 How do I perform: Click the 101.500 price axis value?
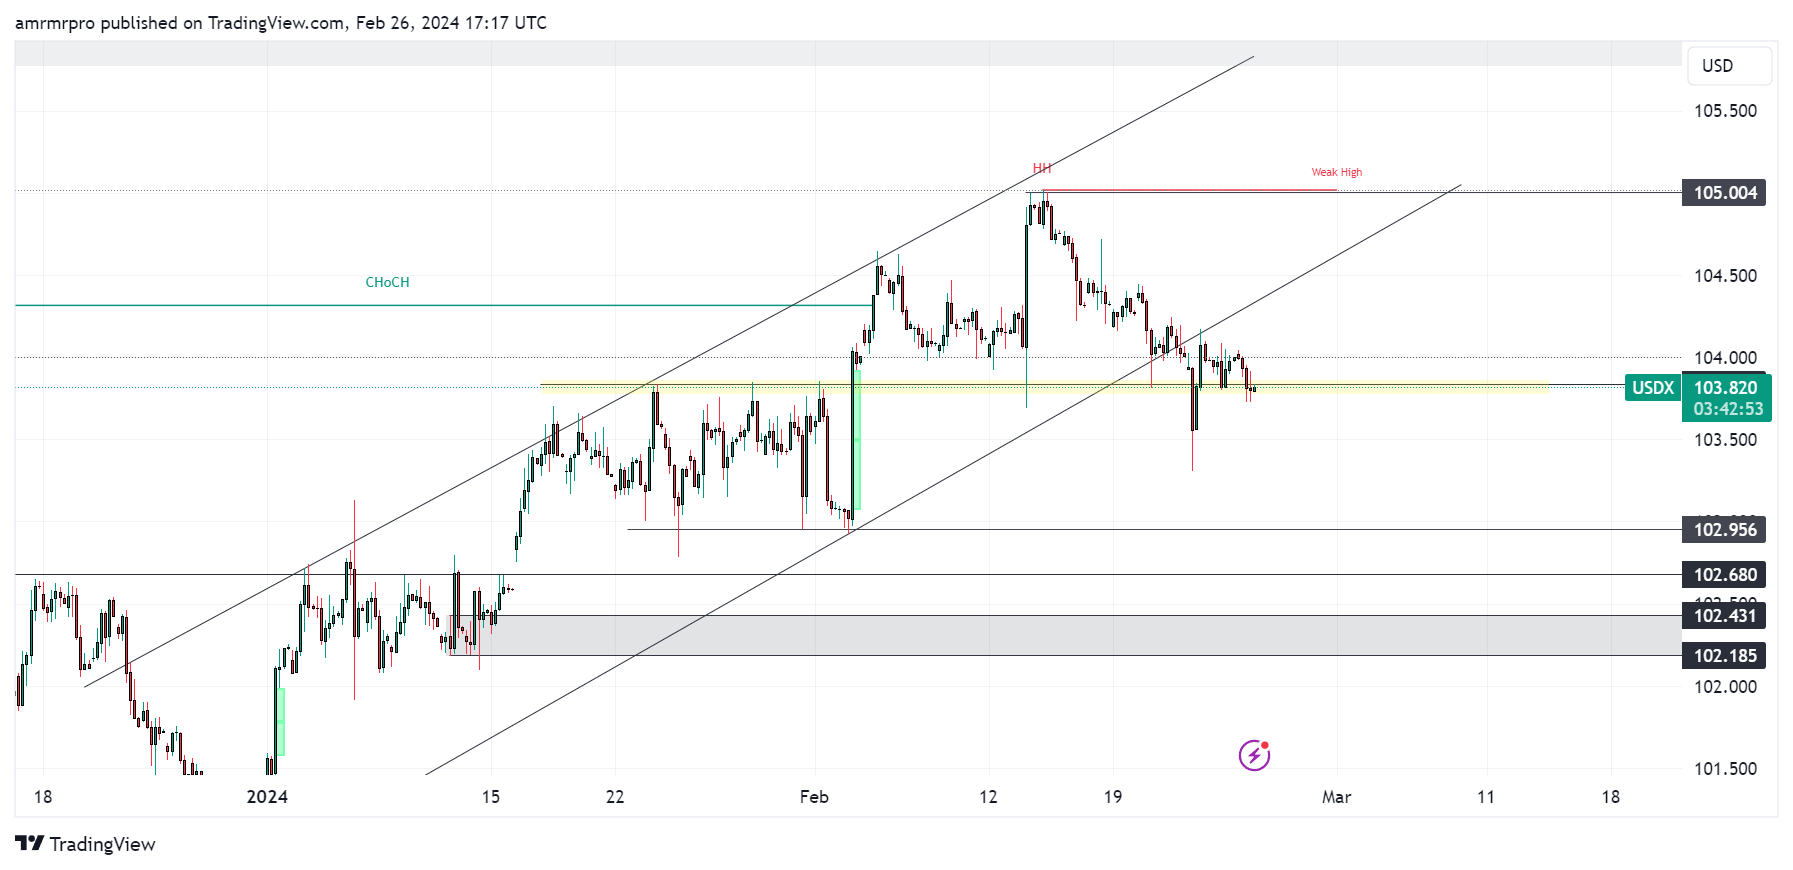(x=1725, y=769)
